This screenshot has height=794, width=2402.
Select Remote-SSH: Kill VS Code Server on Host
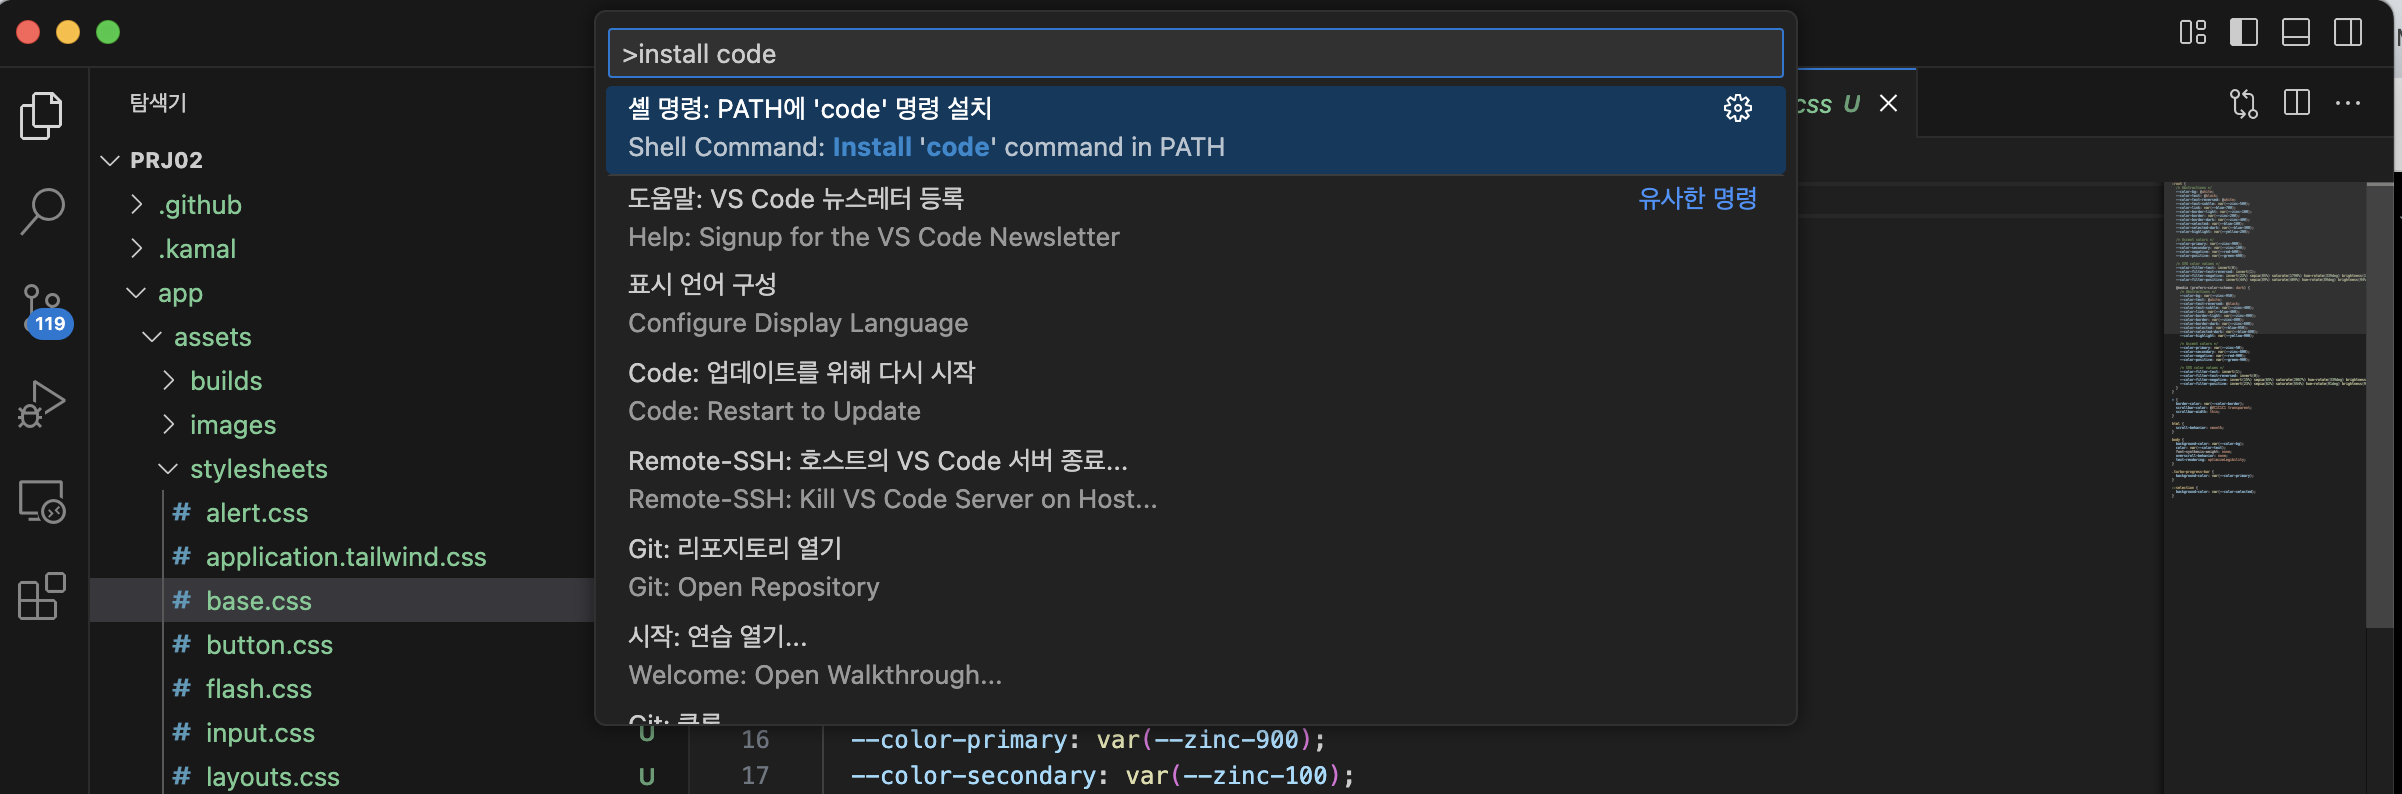[1195, 480]
